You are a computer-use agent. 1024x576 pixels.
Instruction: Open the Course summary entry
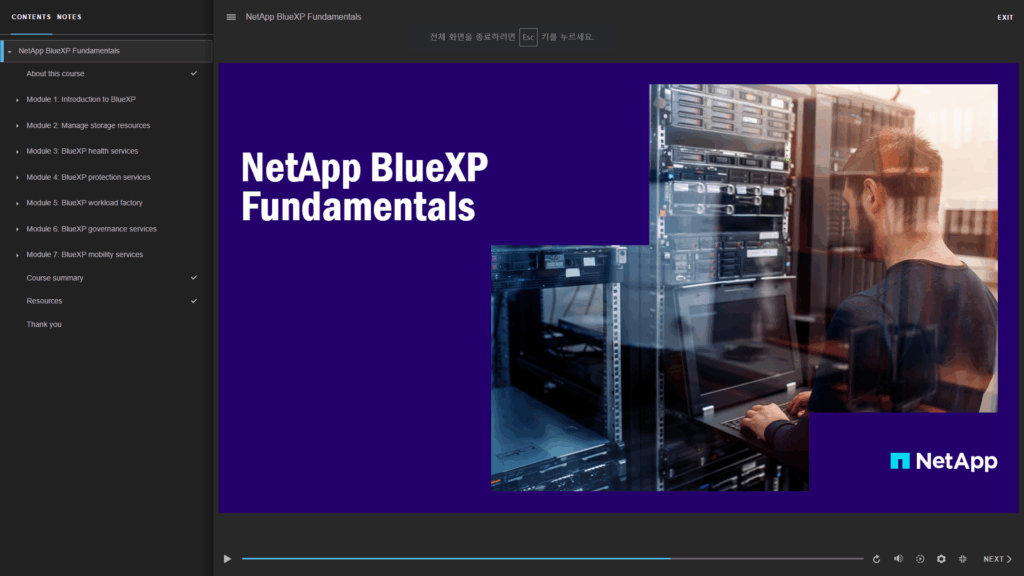(55, 278)
